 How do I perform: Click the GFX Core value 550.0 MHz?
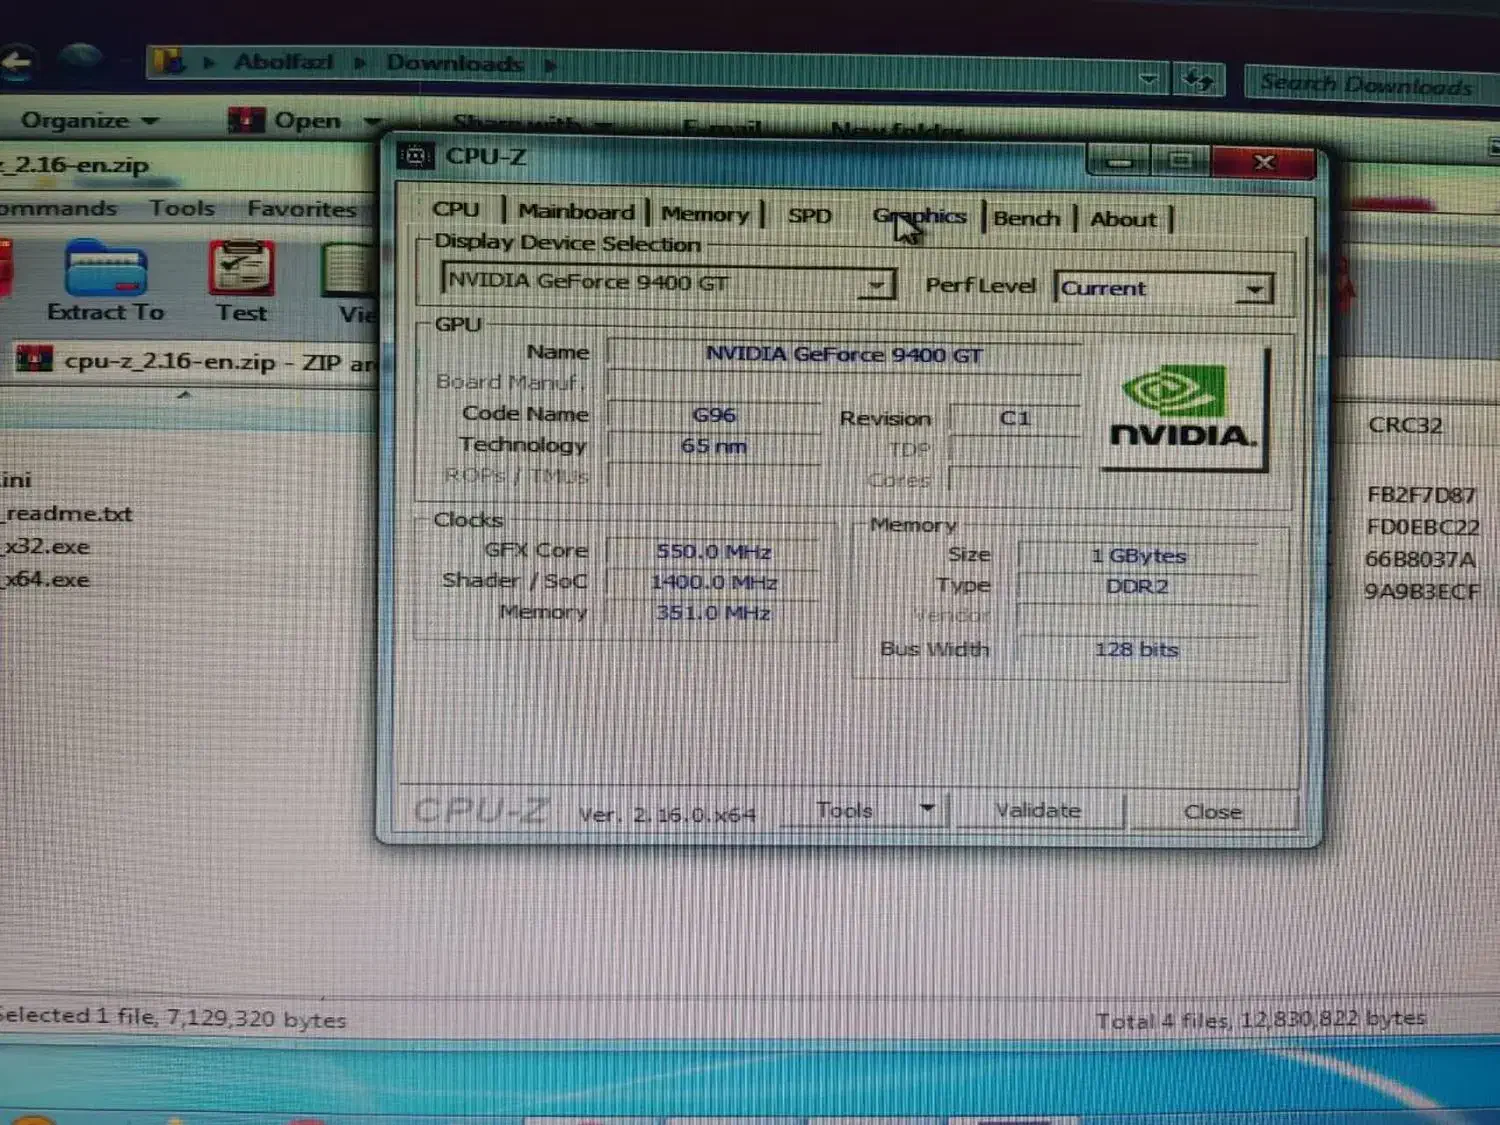[x=713, y=551]
